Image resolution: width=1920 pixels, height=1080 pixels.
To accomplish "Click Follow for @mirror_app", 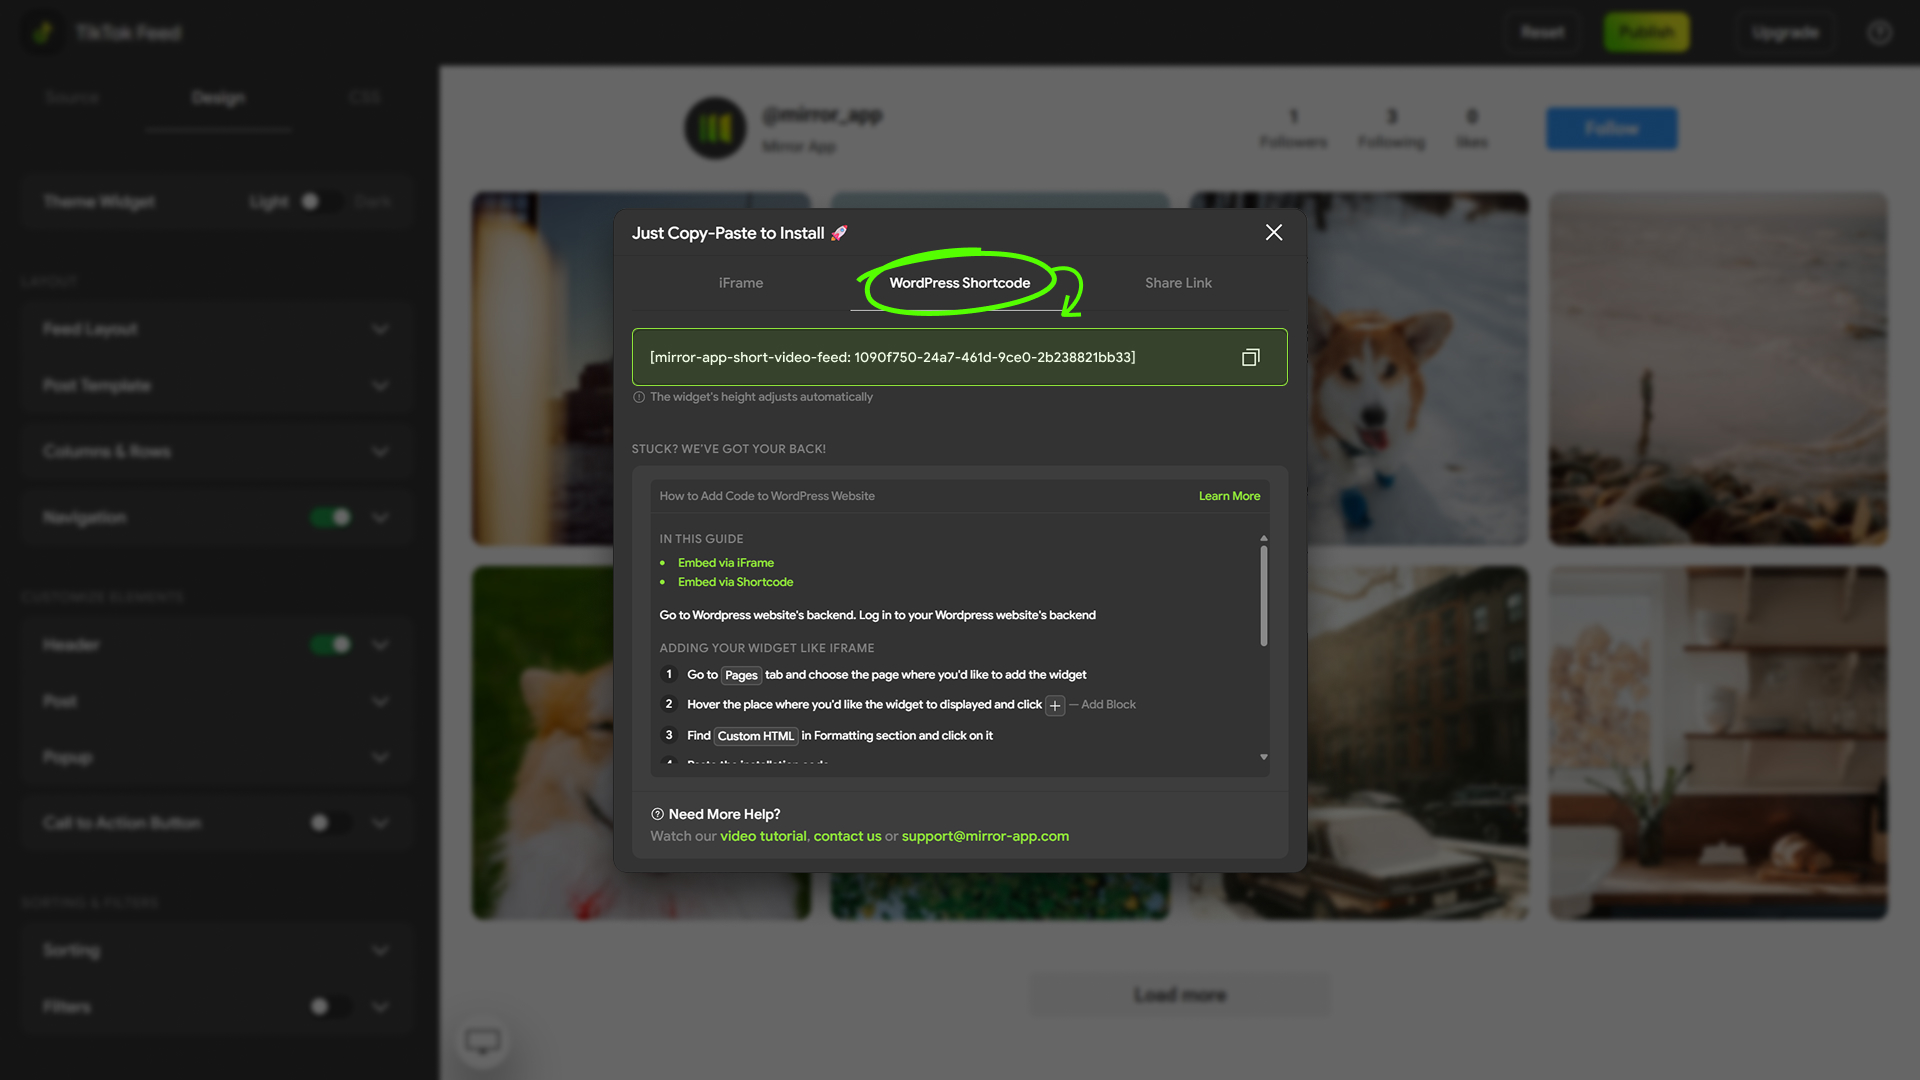I will [x=1610, y=128].
